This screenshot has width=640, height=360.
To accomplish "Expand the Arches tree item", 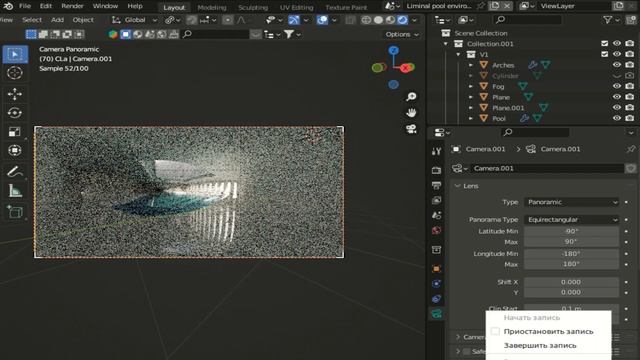I will (471, 65).
